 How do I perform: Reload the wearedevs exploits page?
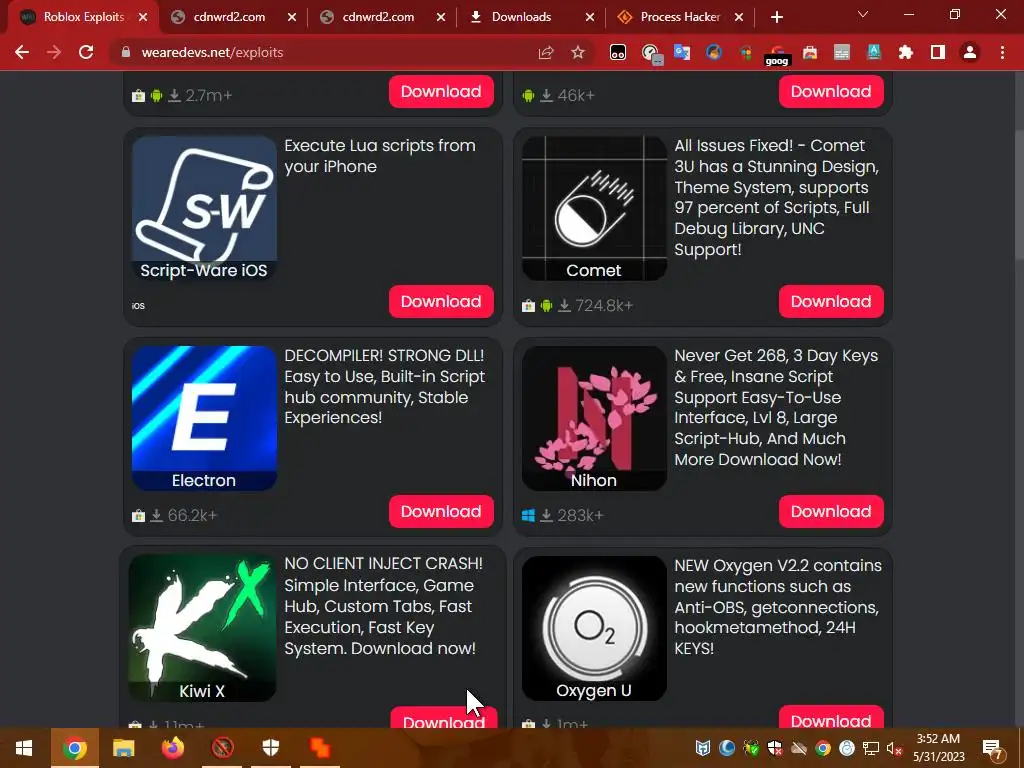(86, 52)
